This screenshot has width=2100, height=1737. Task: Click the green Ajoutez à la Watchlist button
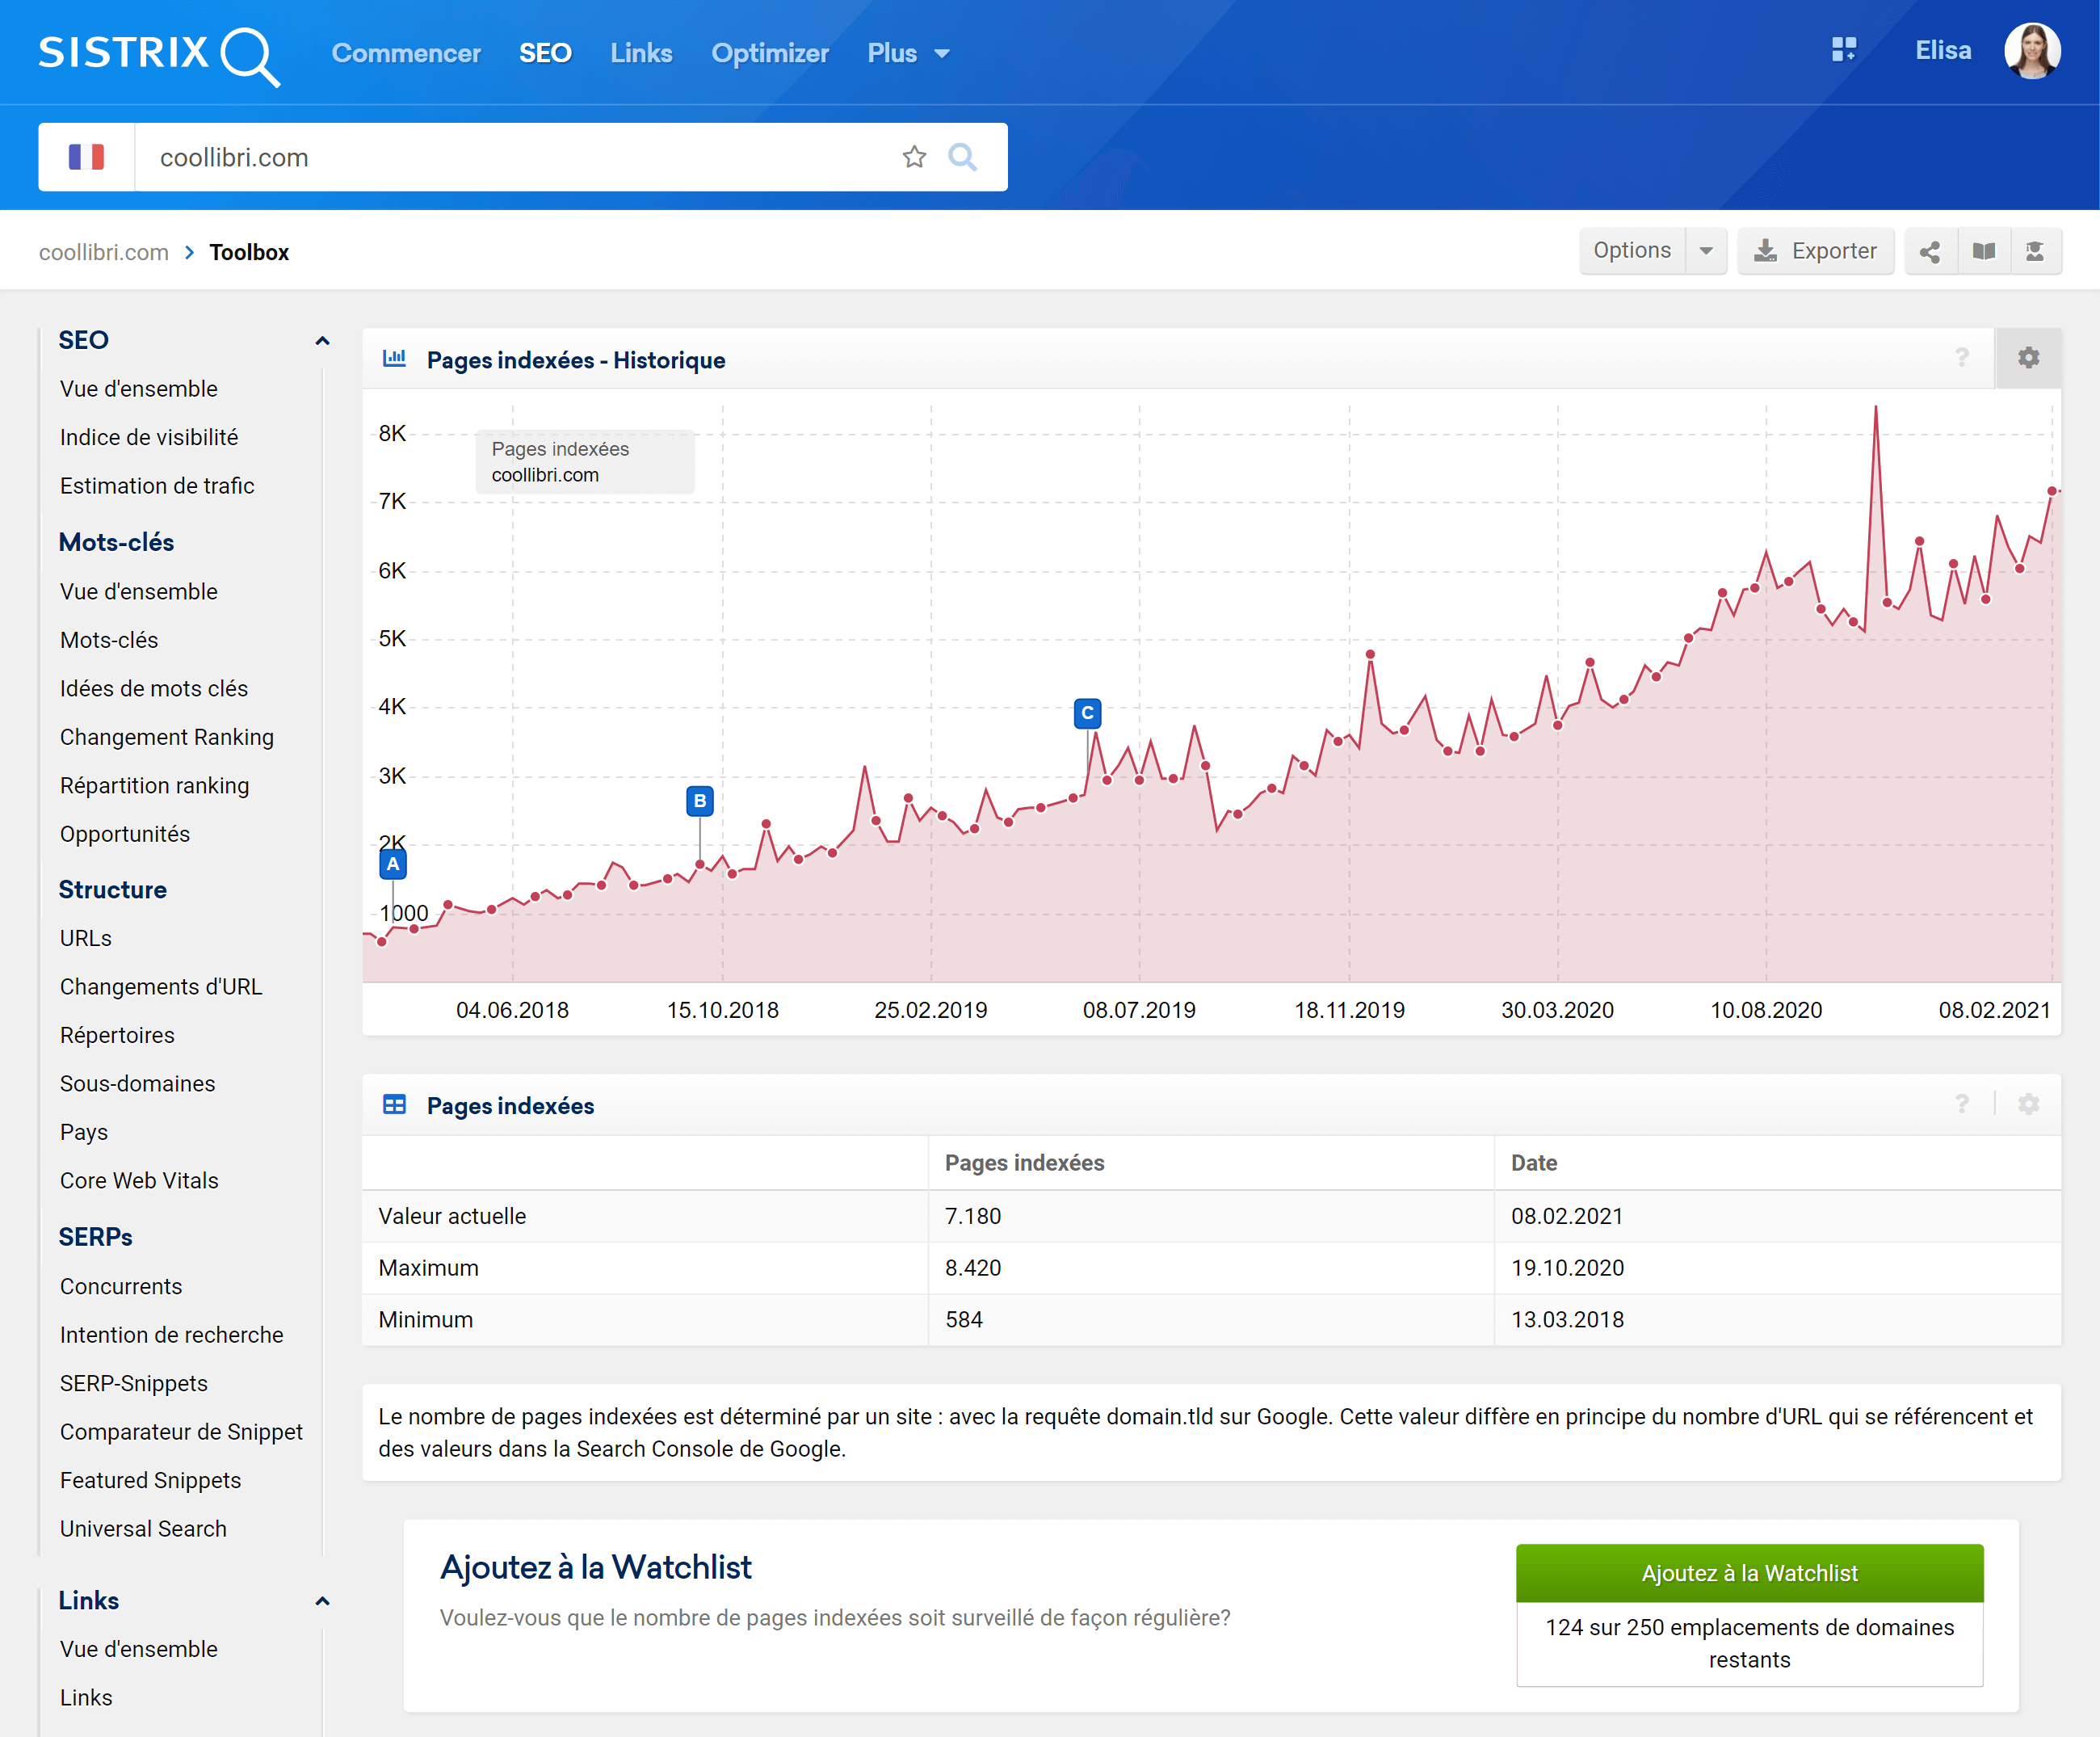(x=1749, y=1573)
